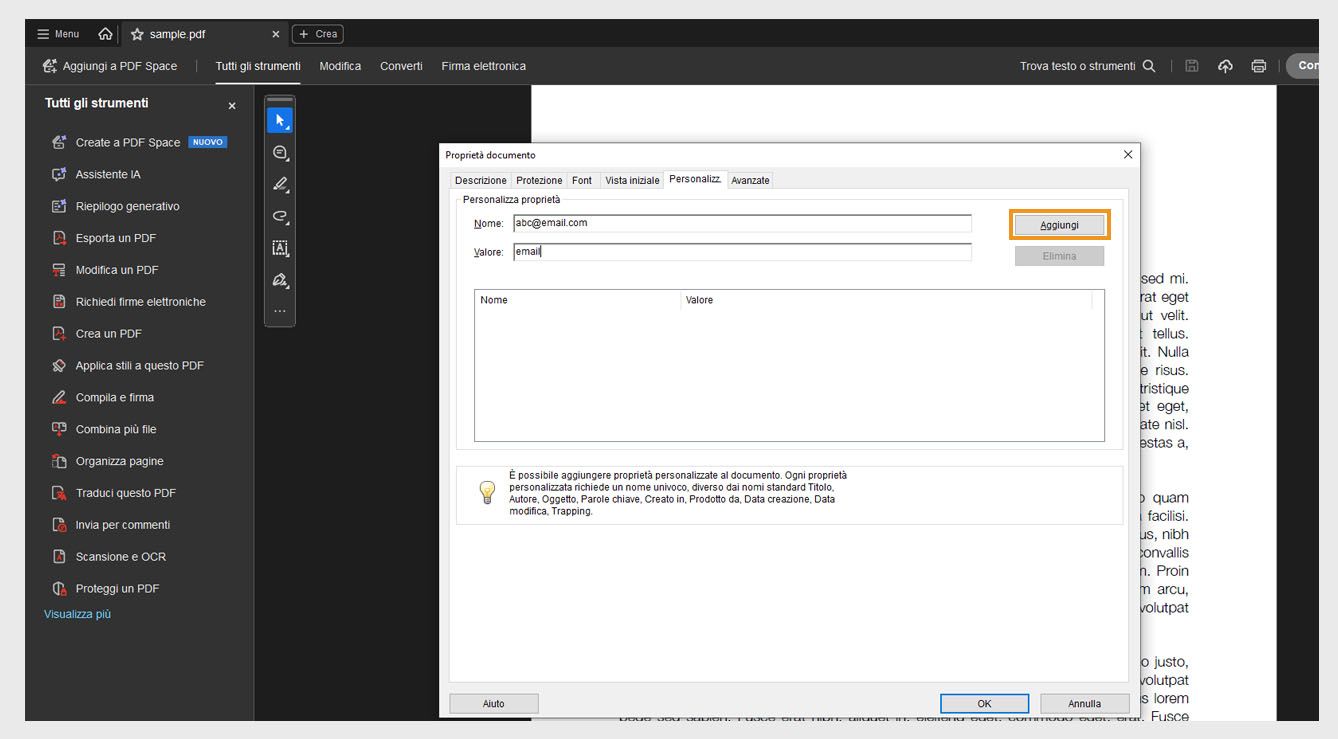
Task: Click the Annulla button
Action: pos(1084,704)
